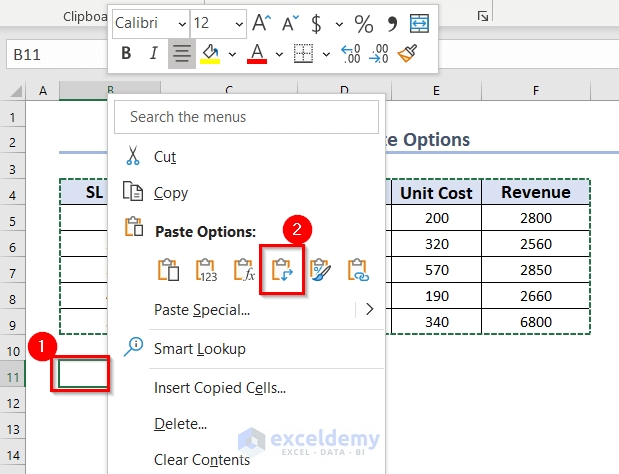Click Increase Decimal icon
This screenshot has height=474, width=619.
pos(351,54)
